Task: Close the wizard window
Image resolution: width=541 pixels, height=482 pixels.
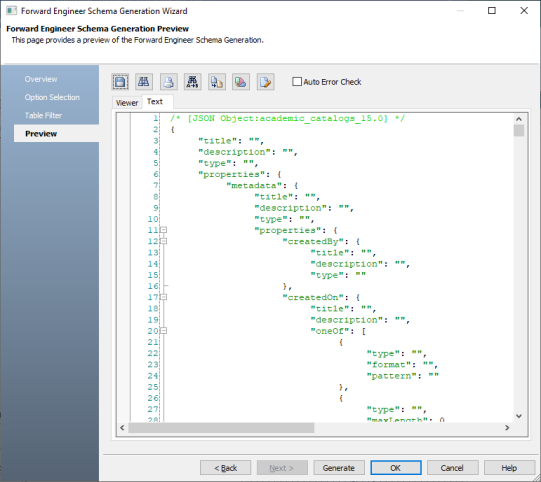Action: coord(524,11)
